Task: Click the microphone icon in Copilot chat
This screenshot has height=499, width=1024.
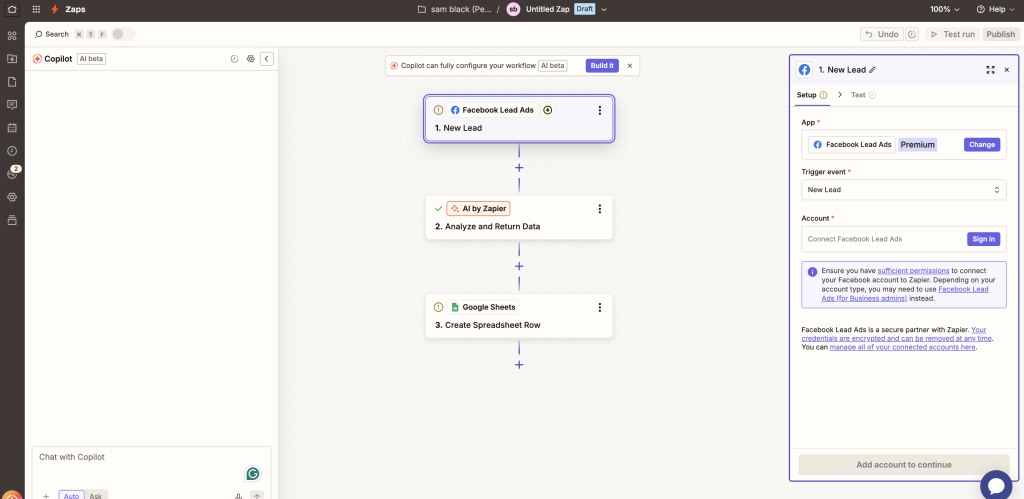Action: [238, 496]
